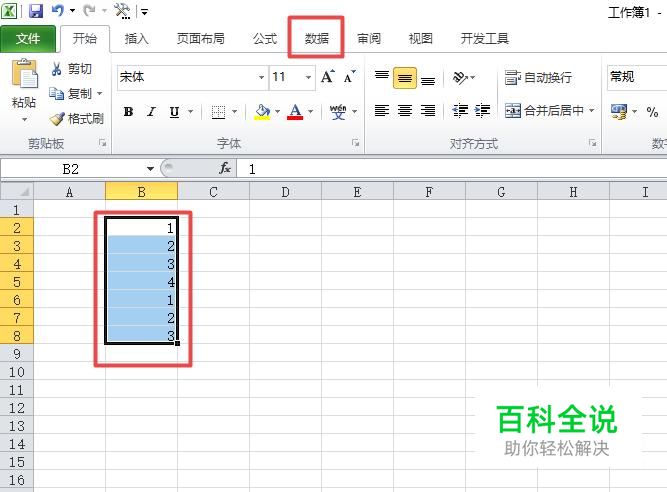Image resolution: width=667 pixels, height=492 pixels.
Task: Switch to the 公式 ribbon tab
Action: pos(265,39)
